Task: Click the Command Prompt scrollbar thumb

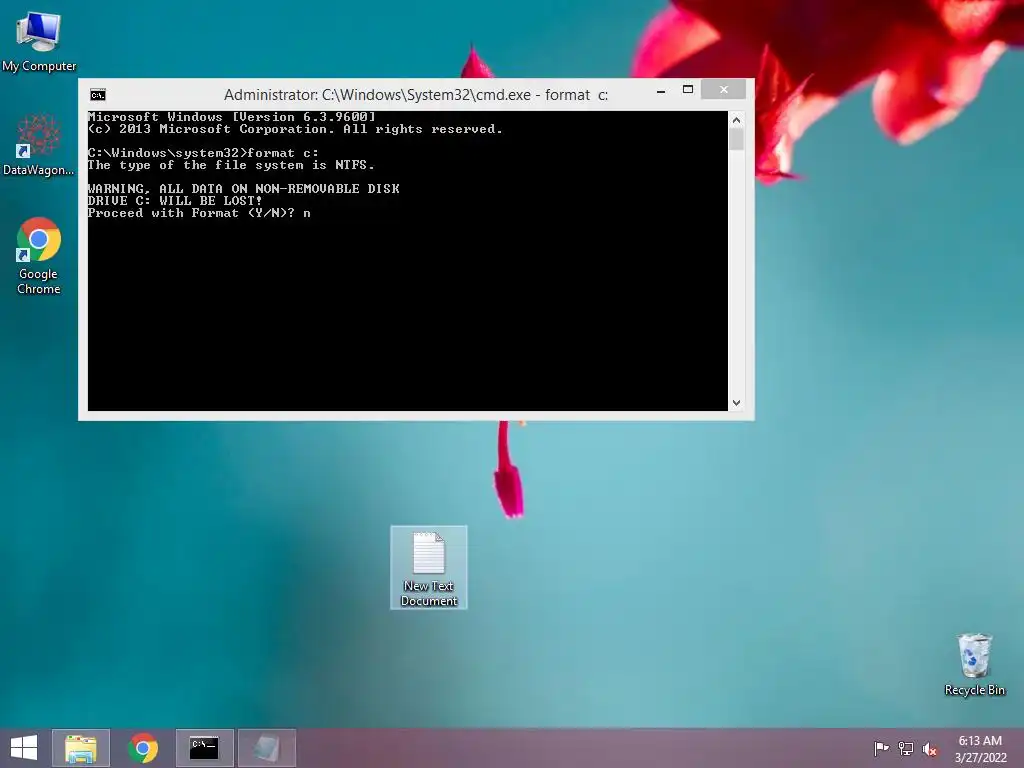Action: pos(737,139)
